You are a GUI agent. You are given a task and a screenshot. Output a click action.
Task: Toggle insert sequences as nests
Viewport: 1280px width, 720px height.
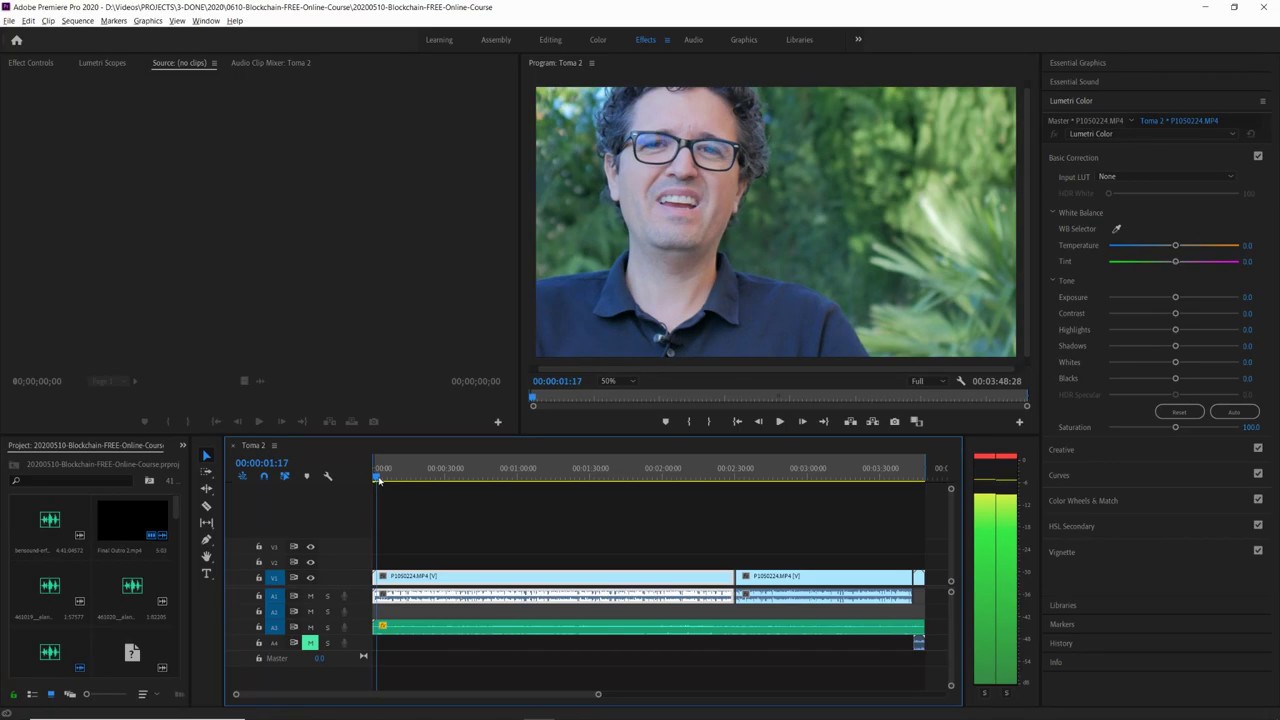pos(242,476)
